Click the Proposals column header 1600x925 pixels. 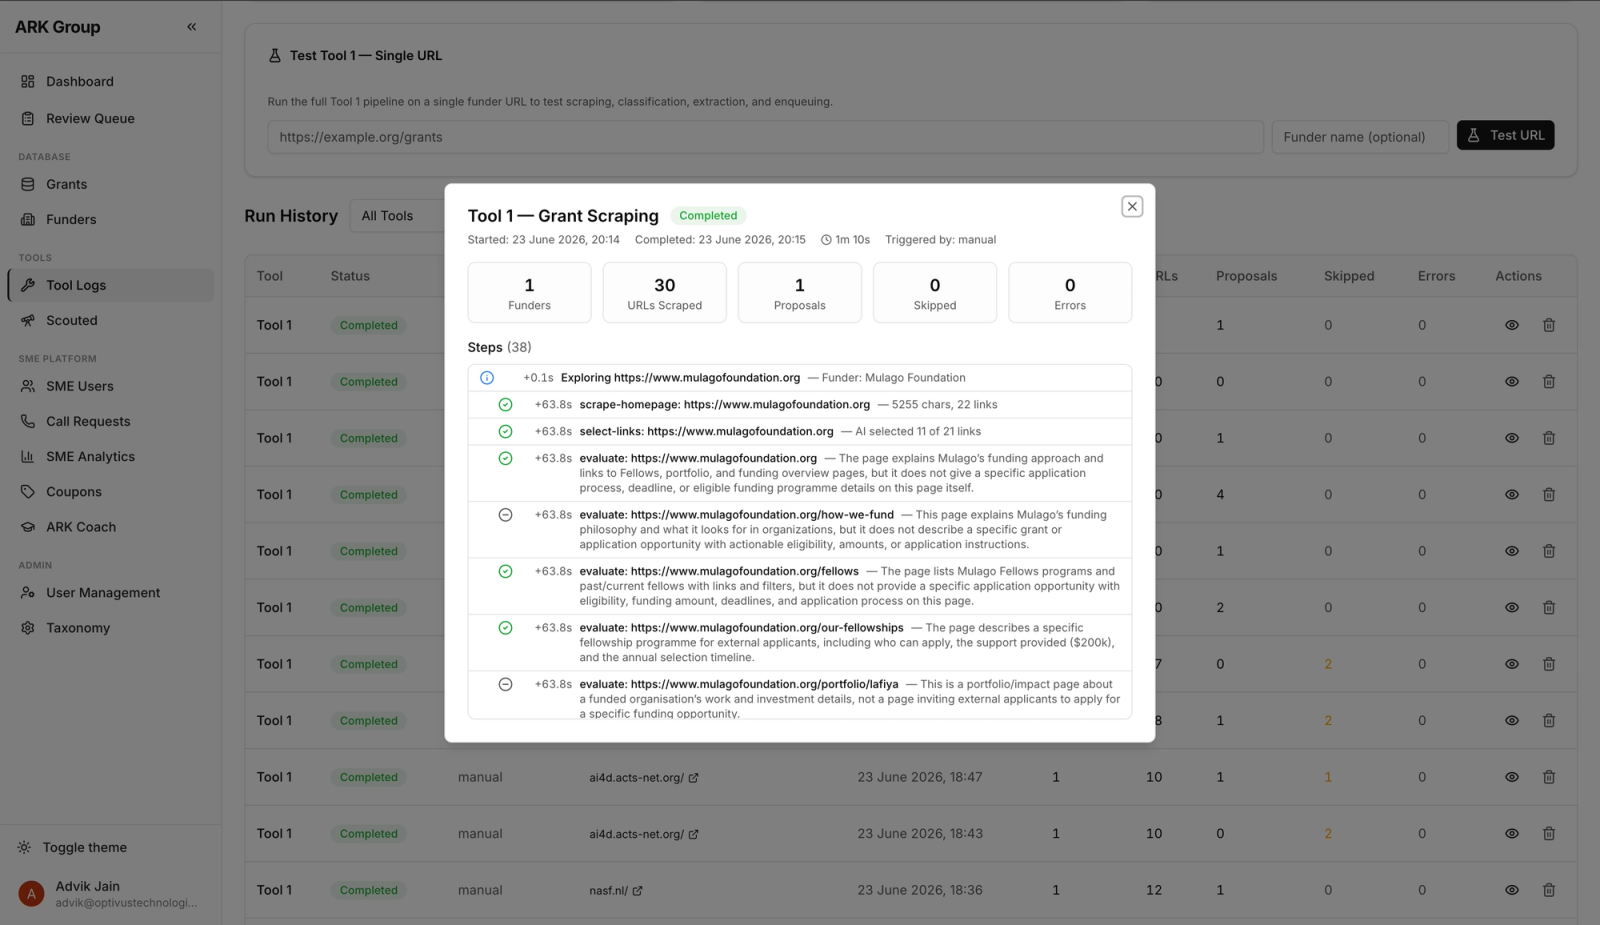click(x=1246, y=276)
